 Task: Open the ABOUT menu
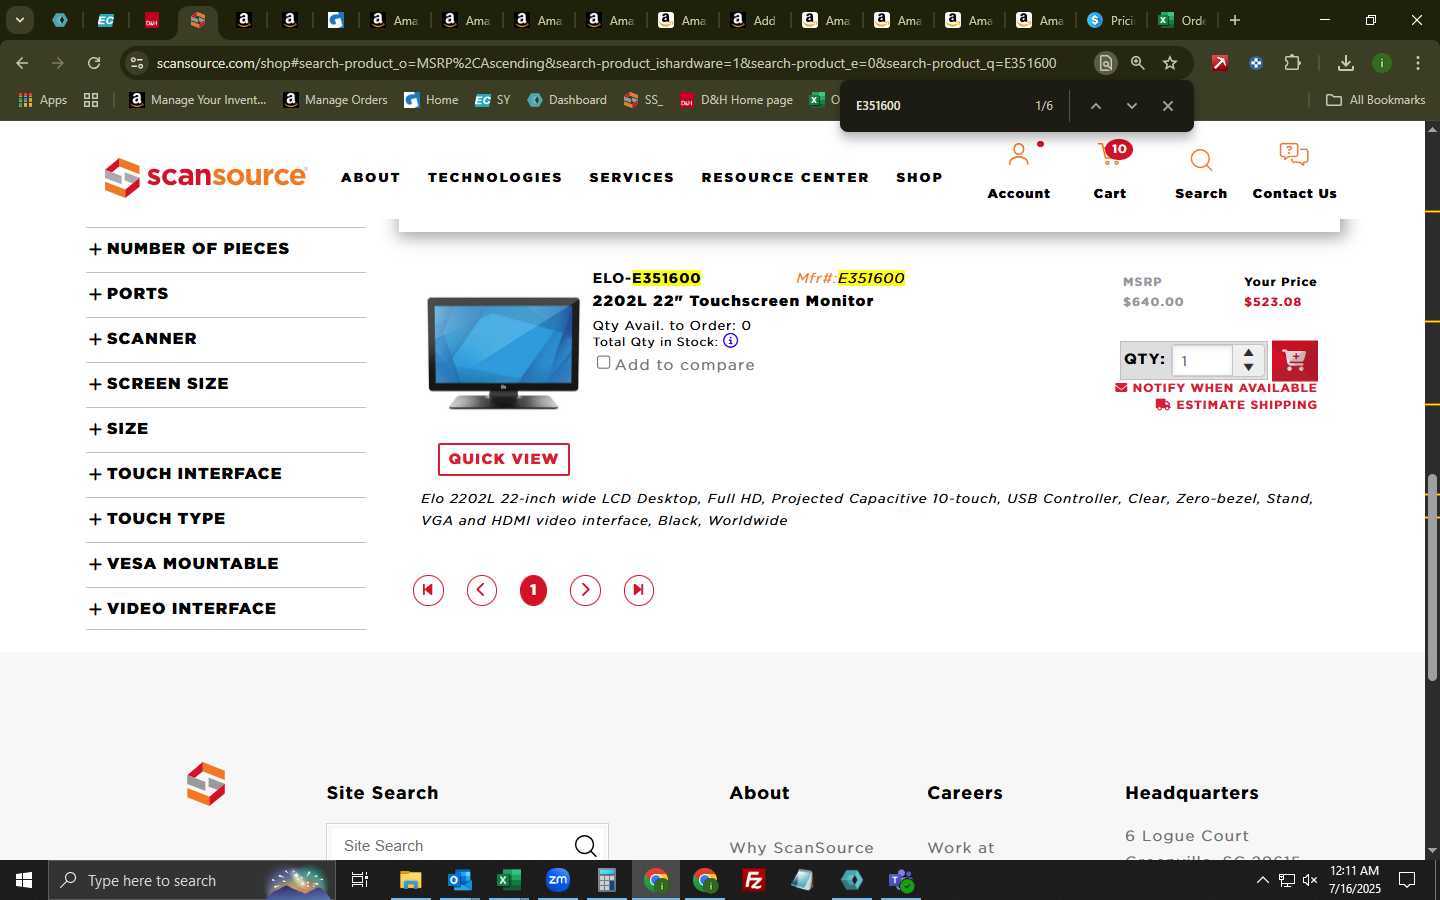click(370, 178)
